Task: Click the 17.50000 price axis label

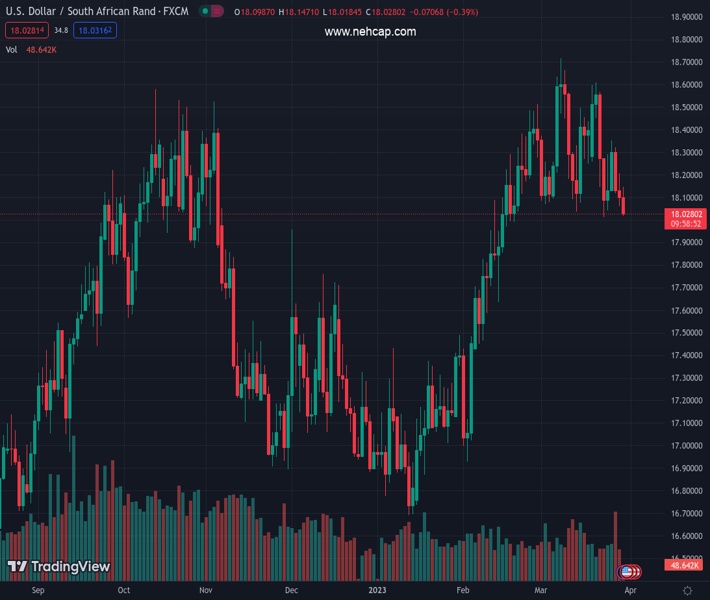Action: point(686,333)
